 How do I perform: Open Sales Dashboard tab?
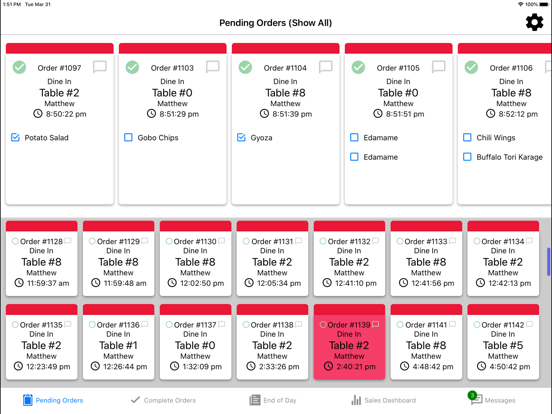(384, 400)
